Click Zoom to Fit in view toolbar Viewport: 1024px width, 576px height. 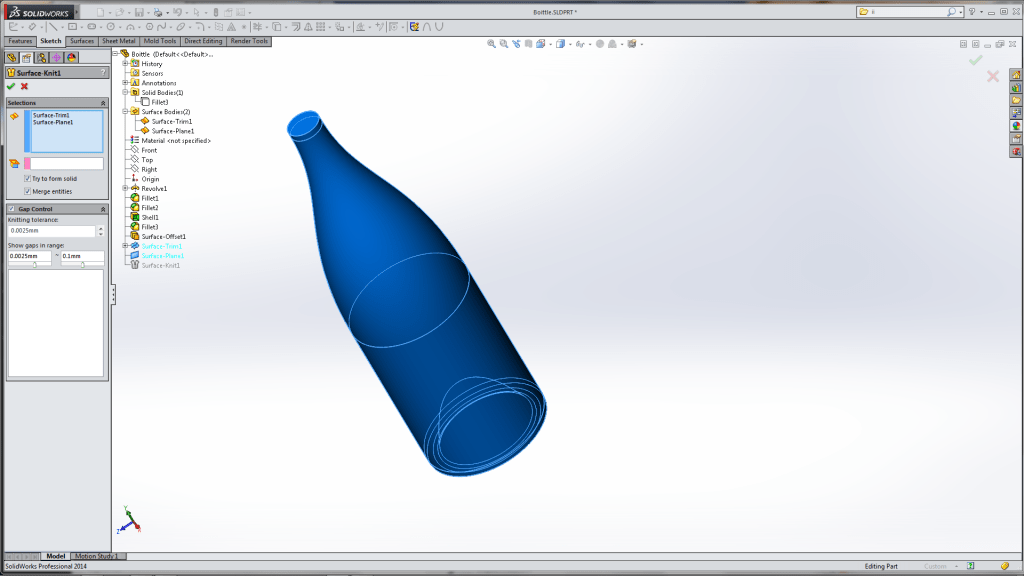[491, 44]
